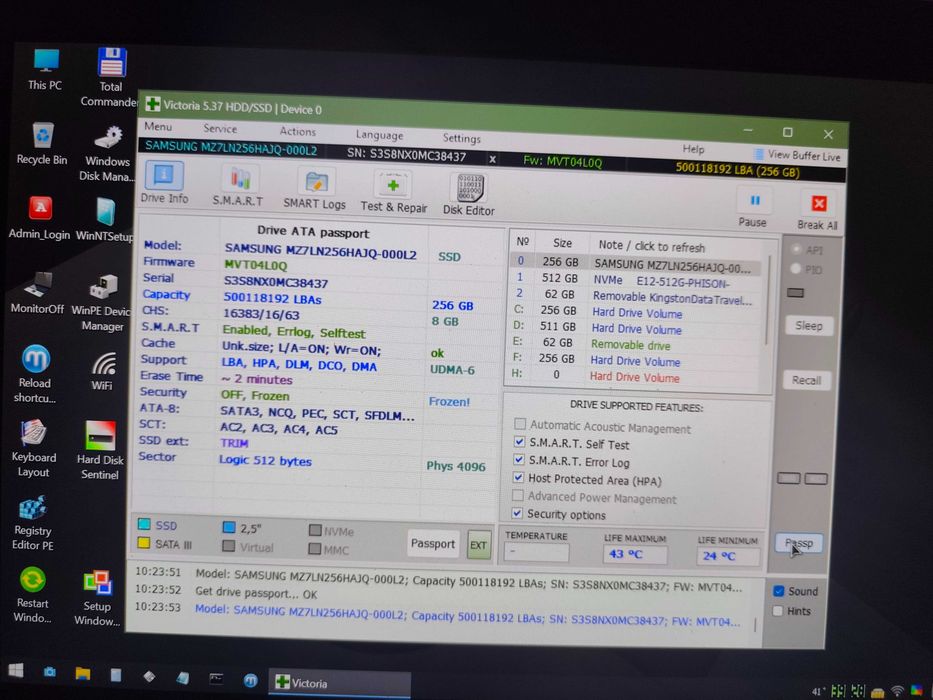Image resolution: width=933 pixels, height=700 pixels.
Task: Open This PC desktop icon
Action: (x=45, y=69)
